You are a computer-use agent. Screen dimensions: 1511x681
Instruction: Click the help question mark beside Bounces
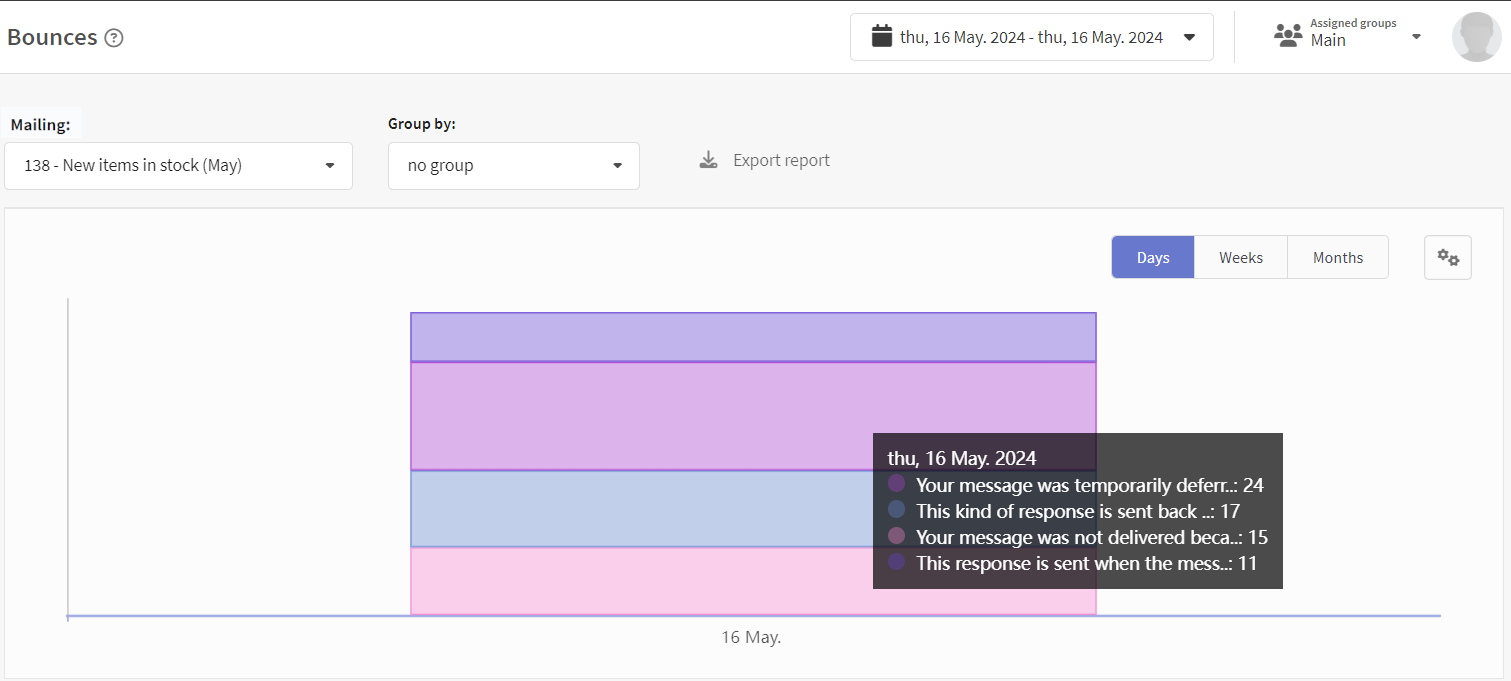pos(114,38)
